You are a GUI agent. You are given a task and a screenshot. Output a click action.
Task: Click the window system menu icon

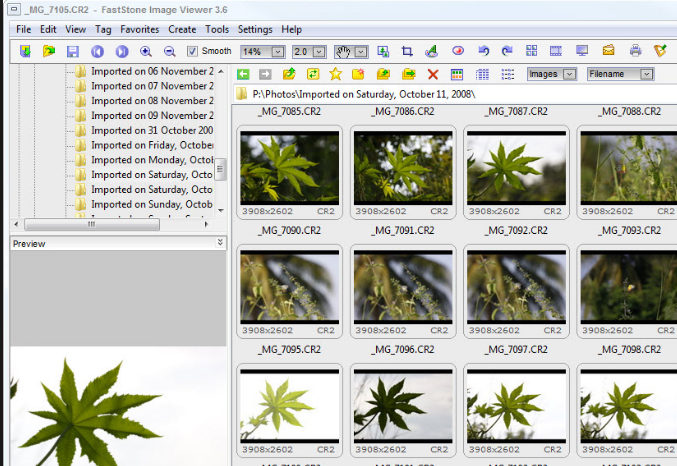14,9
